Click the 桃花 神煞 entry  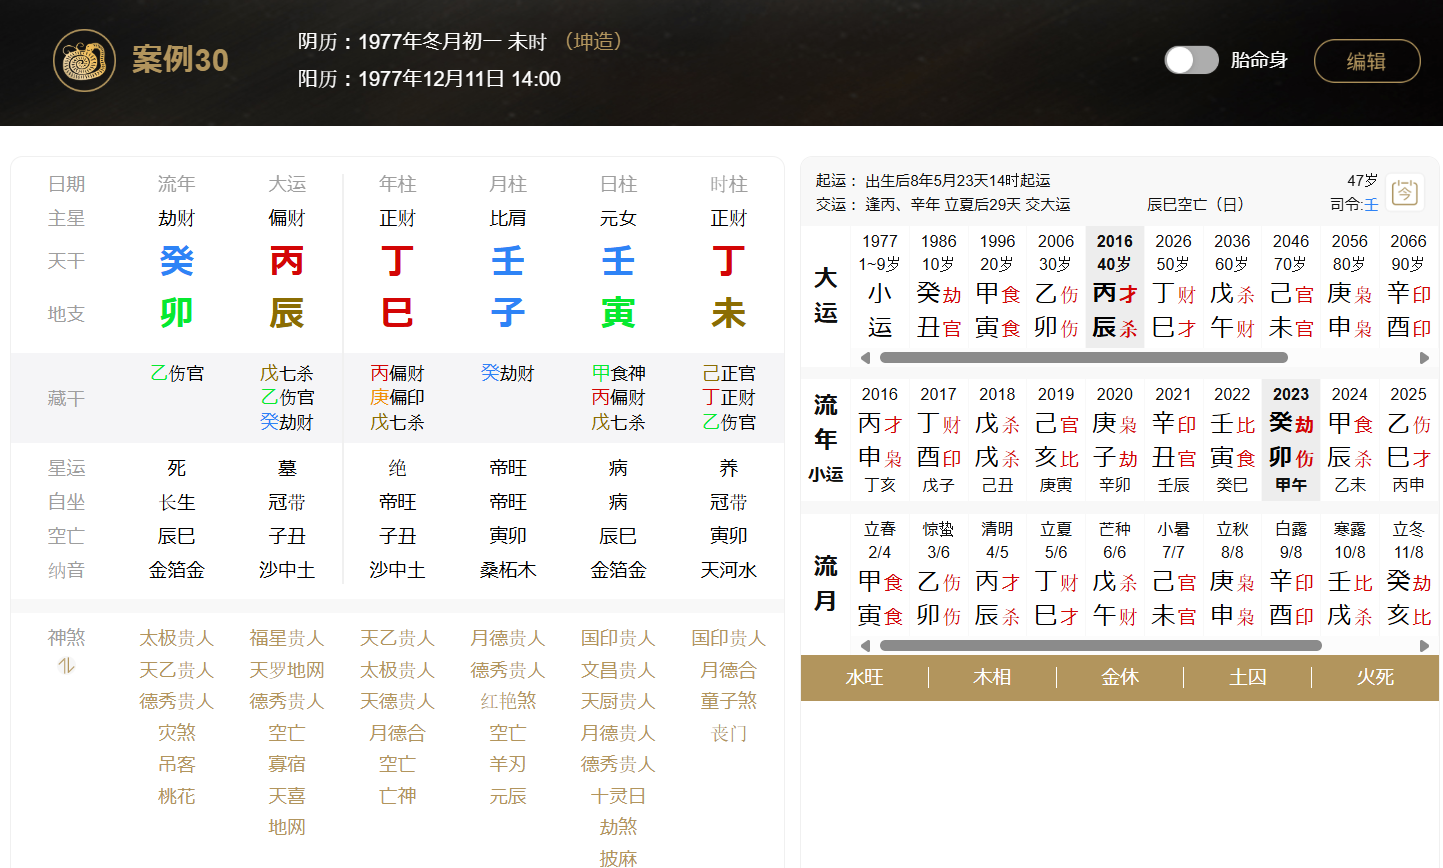point(177,796)
